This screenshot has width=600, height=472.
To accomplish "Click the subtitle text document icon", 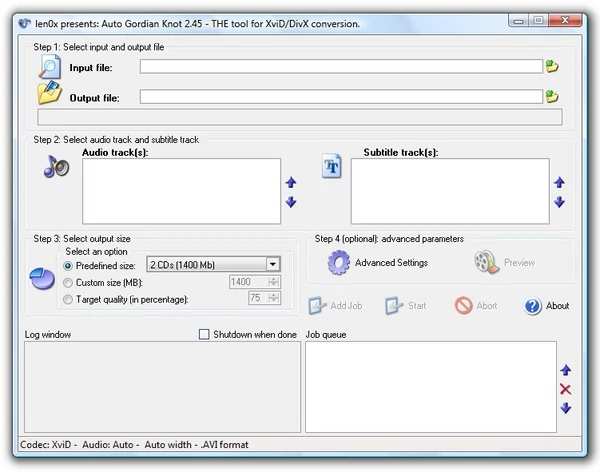I will (x=332, y=166).
